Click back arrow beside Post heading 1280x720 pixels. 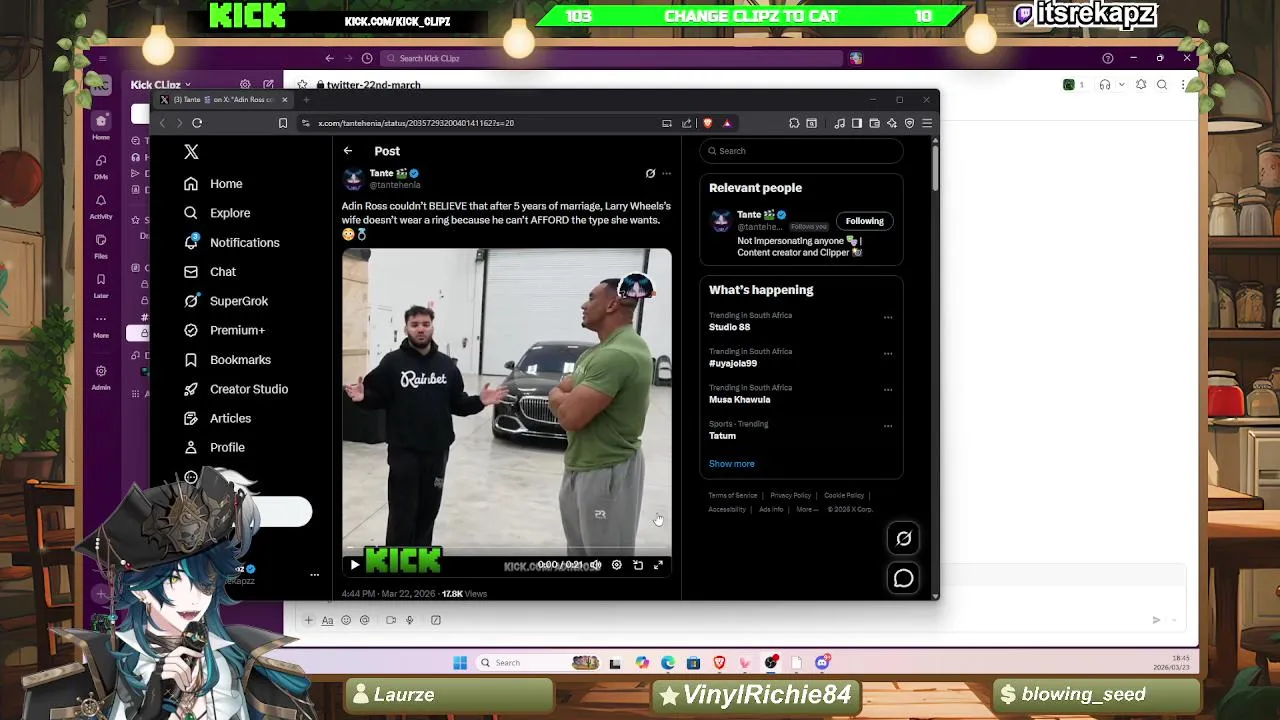coord(348,151)
